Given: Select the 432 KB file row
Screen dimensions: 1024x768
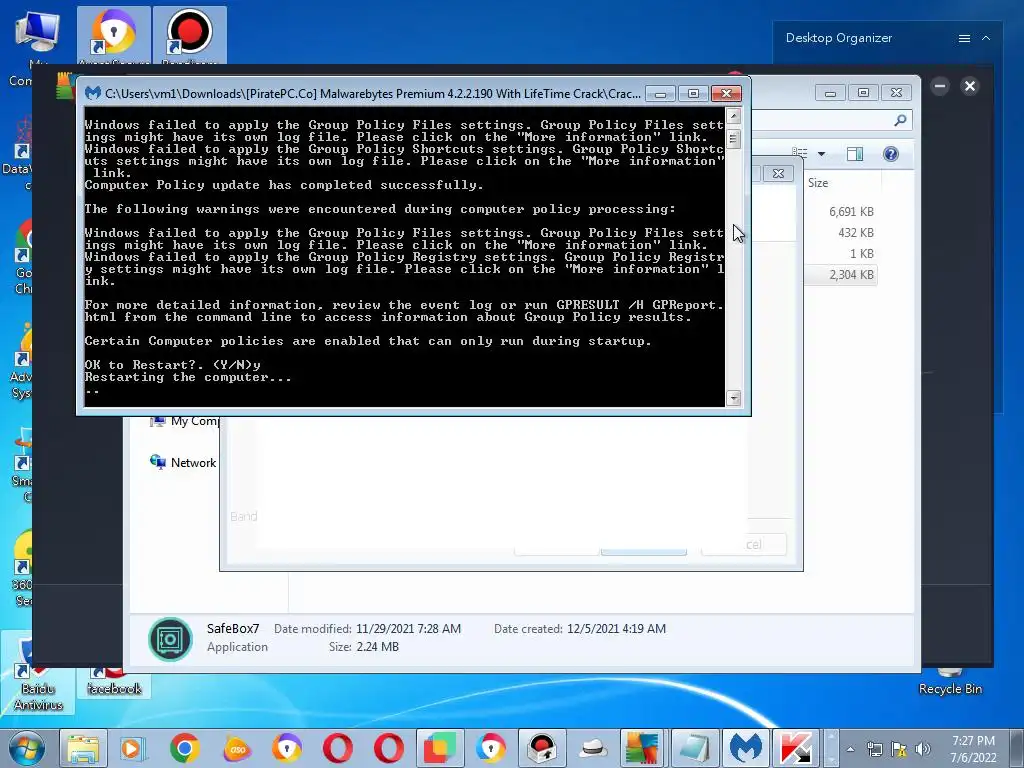Looking at the screenshot, I should 840,232.
